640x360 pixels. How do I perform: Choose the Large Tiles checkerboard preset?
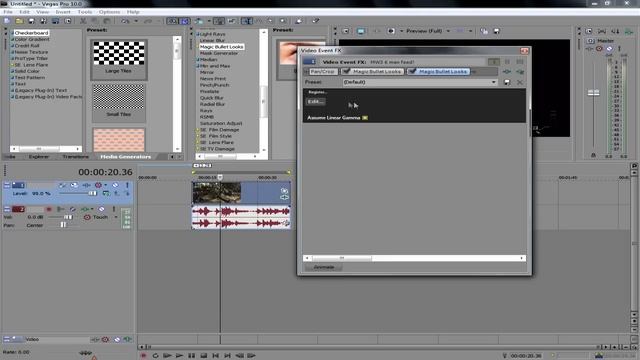118,59
